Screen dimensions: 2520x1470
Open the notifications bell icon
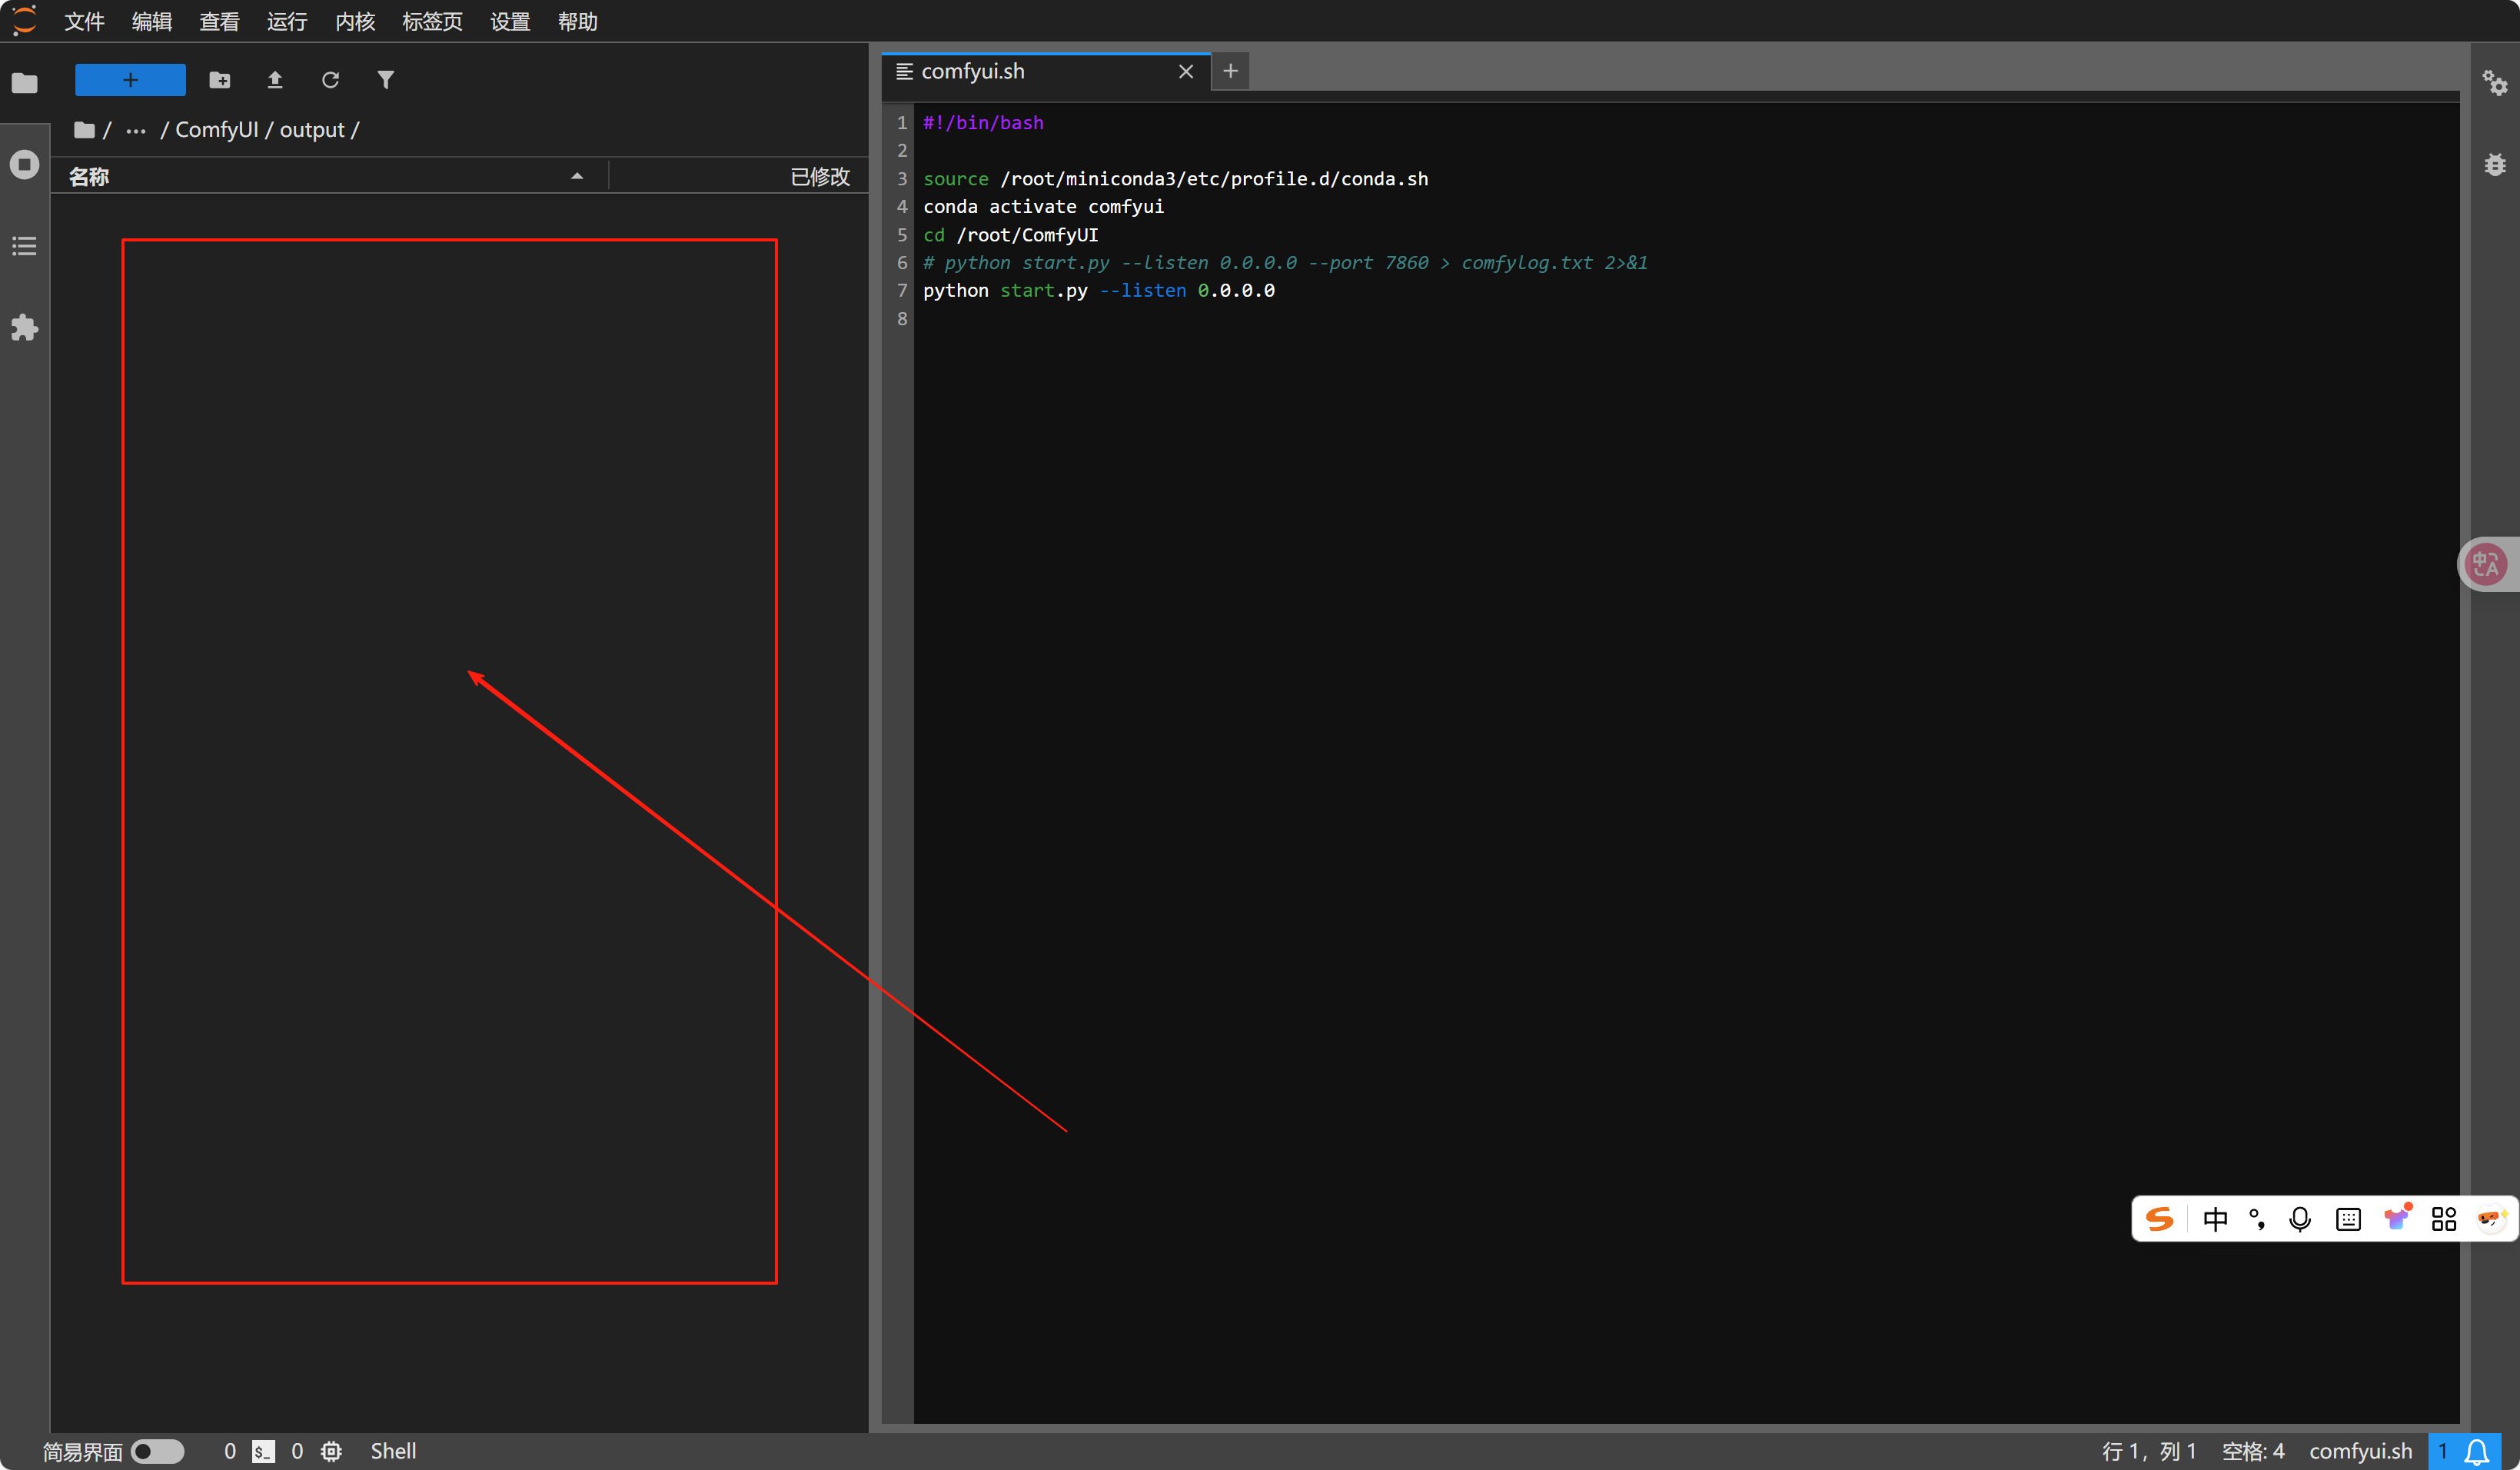pyautogui.click(x=2476, y=1451)
